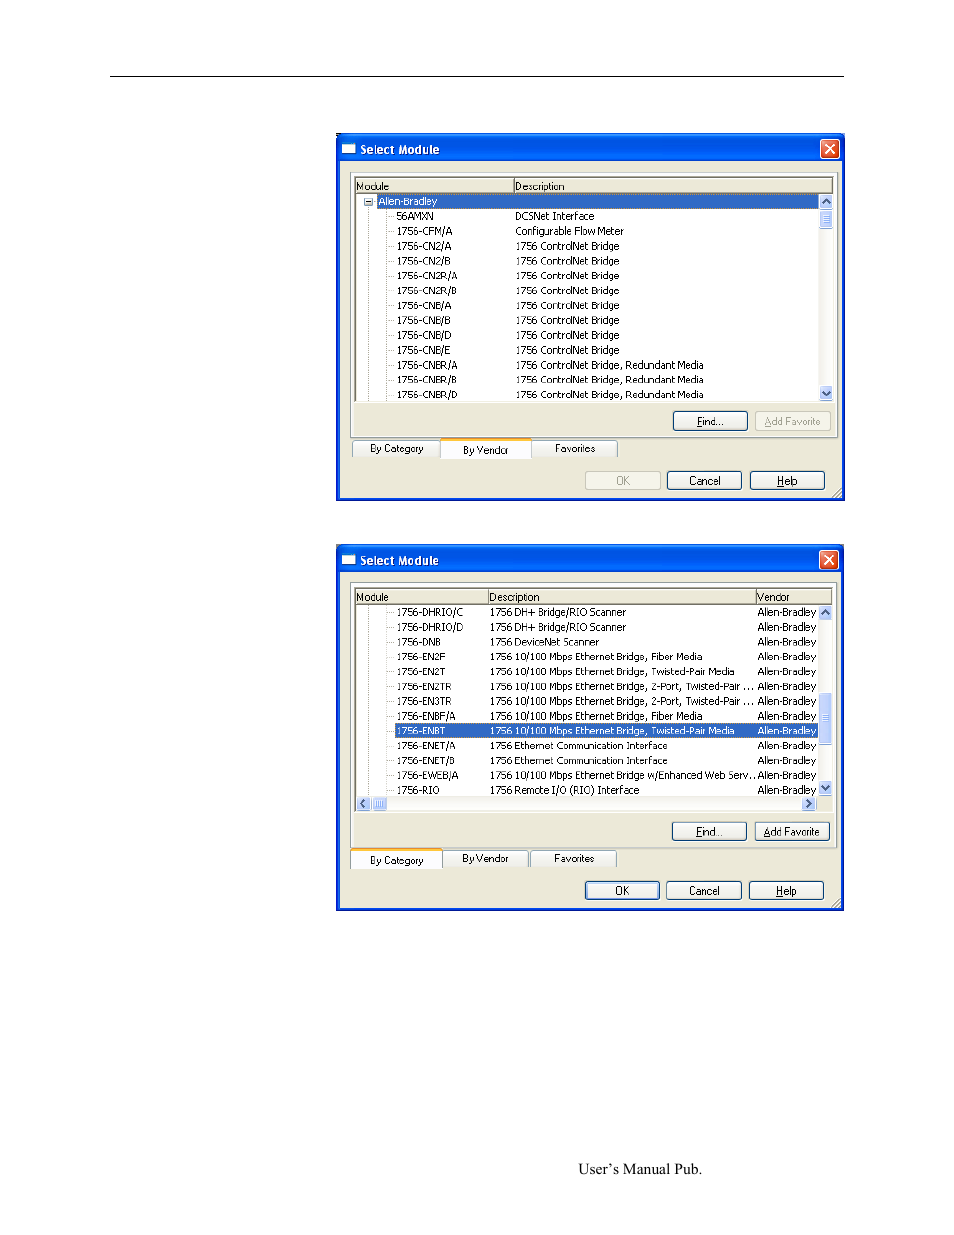
Task: Click Add Favorite in lower dialog
Action: [791, 832]
